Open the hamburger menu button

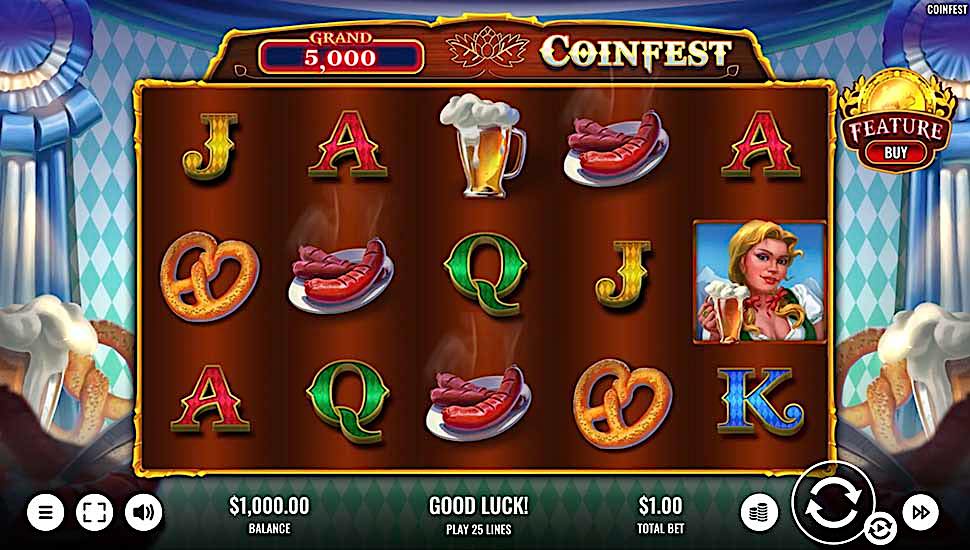tap(45, 512)
